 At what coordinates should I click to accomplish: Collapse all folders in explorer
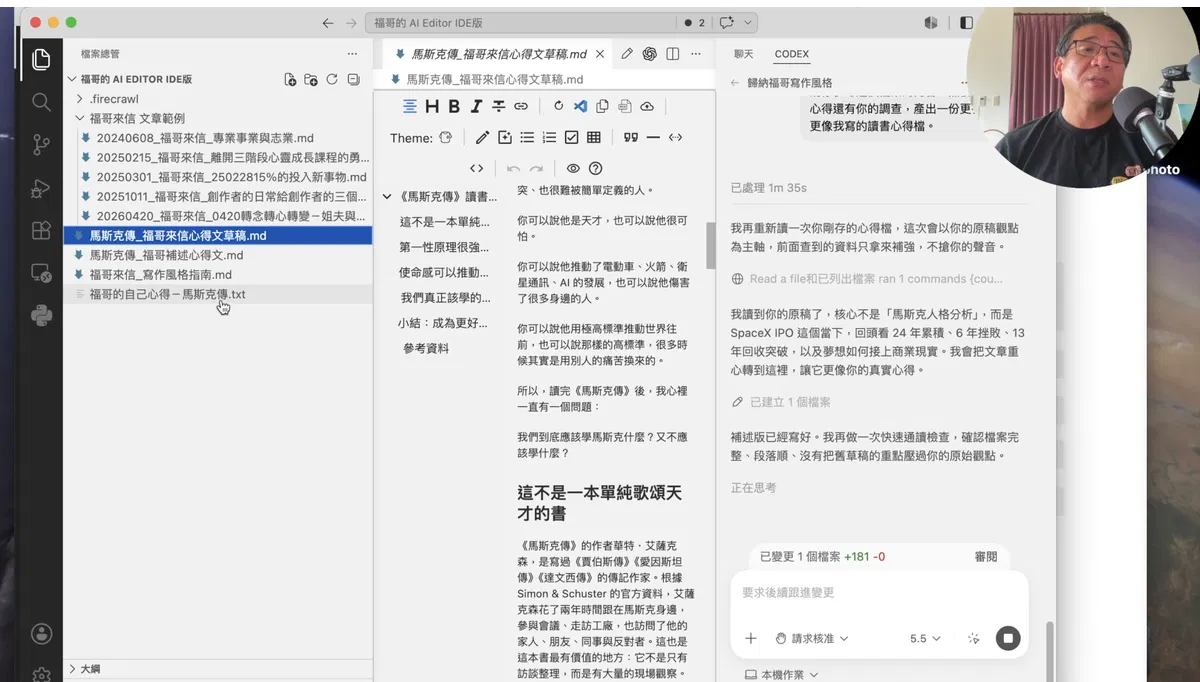click(353, 79)
